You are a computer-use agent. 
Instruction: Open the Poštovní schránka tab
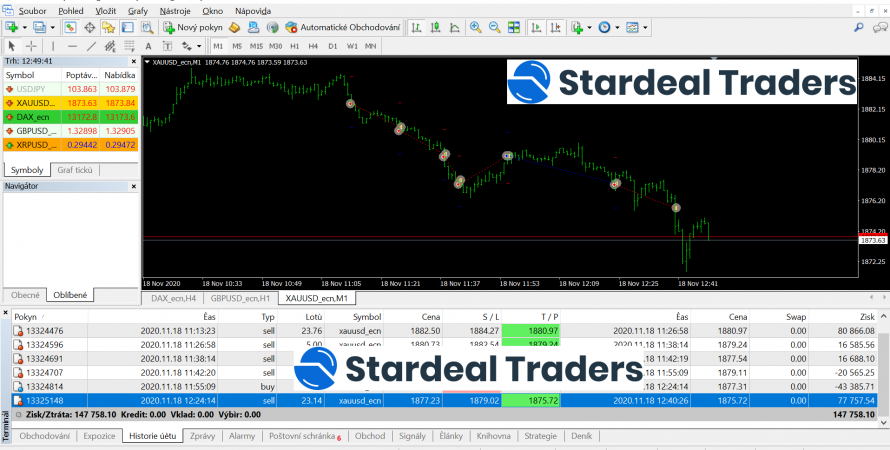[305, 436]
